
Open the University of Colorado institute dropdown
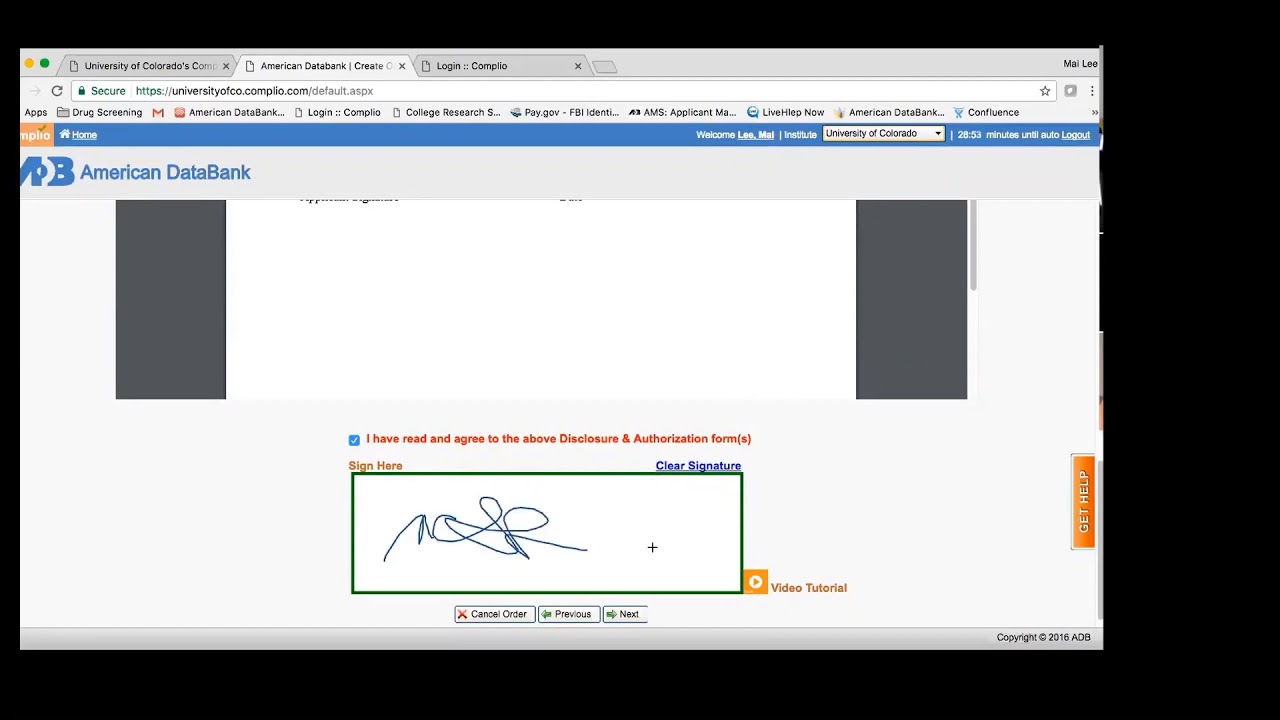click(x=883, y=134)
